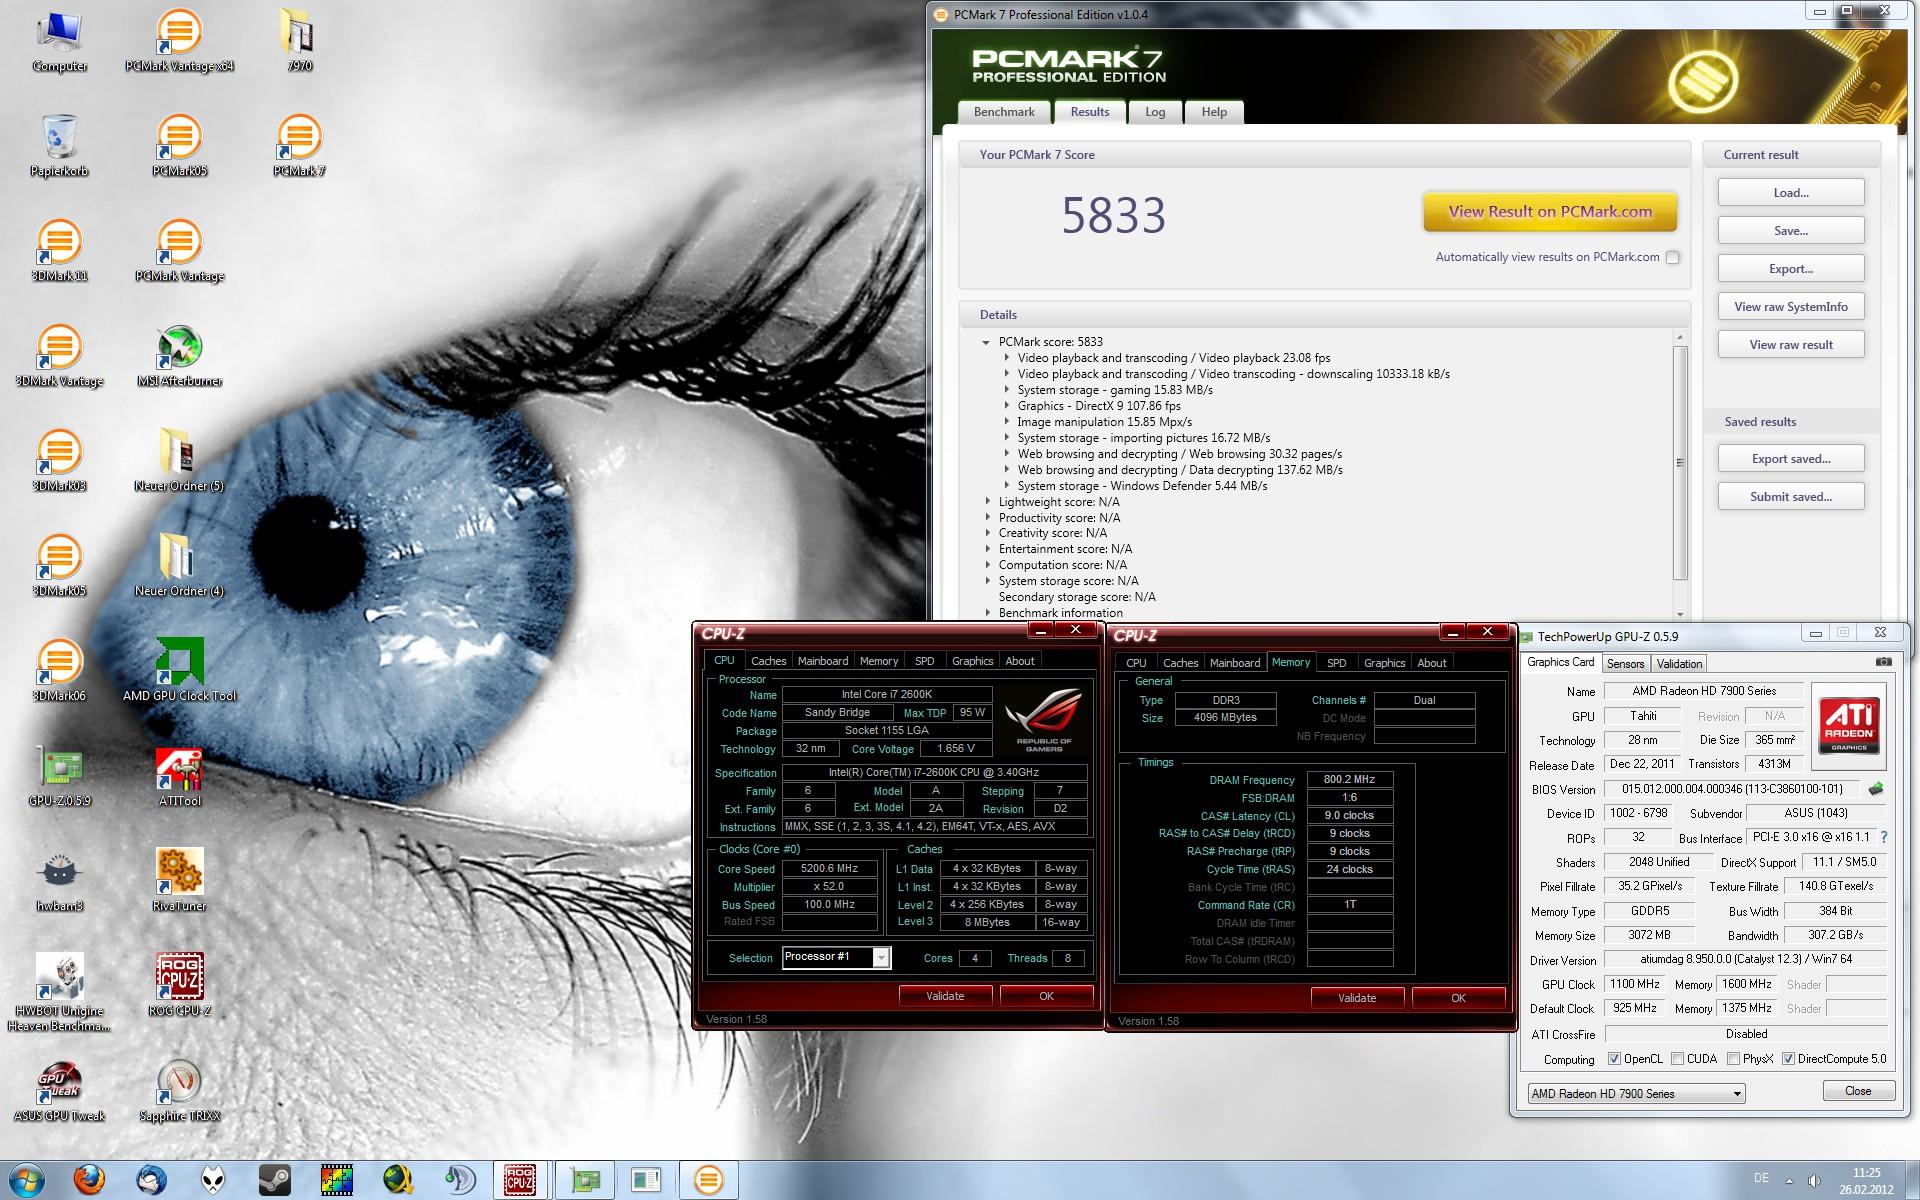Toggle automatically view results on PCMark.com
This screenshot has height=1200, width=1920.
point(1672,257)
